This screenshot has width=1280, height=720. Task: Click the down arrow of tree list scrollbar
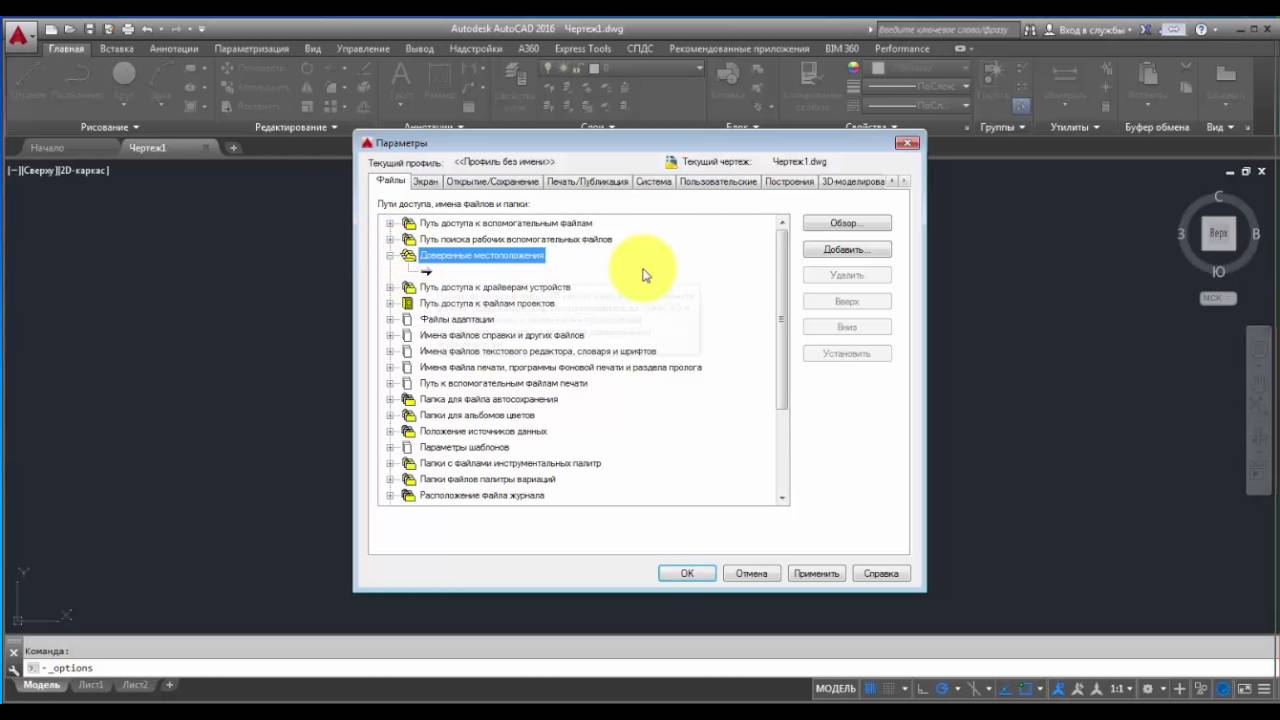point(783,498)
